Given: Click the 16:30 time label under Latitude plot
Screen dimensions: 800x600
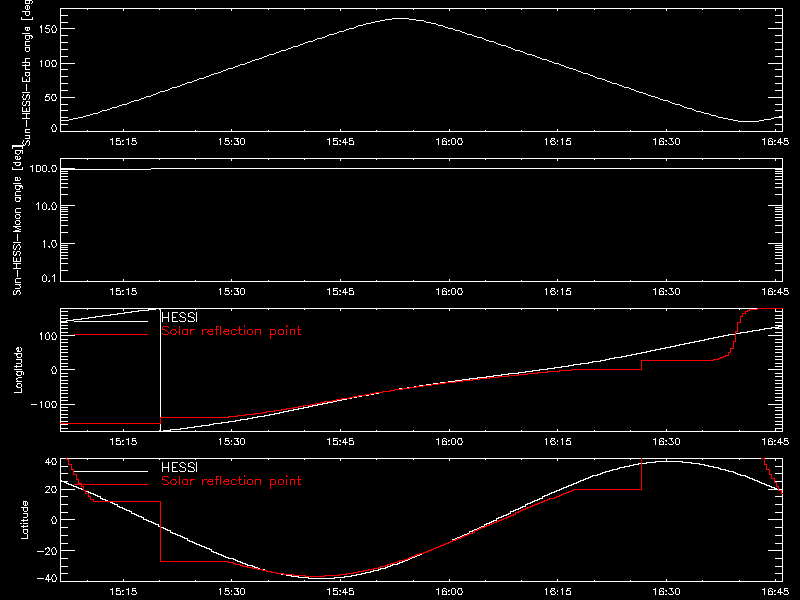Looking at the screenshot, I should pyautogui.click(x=666, y=592).
